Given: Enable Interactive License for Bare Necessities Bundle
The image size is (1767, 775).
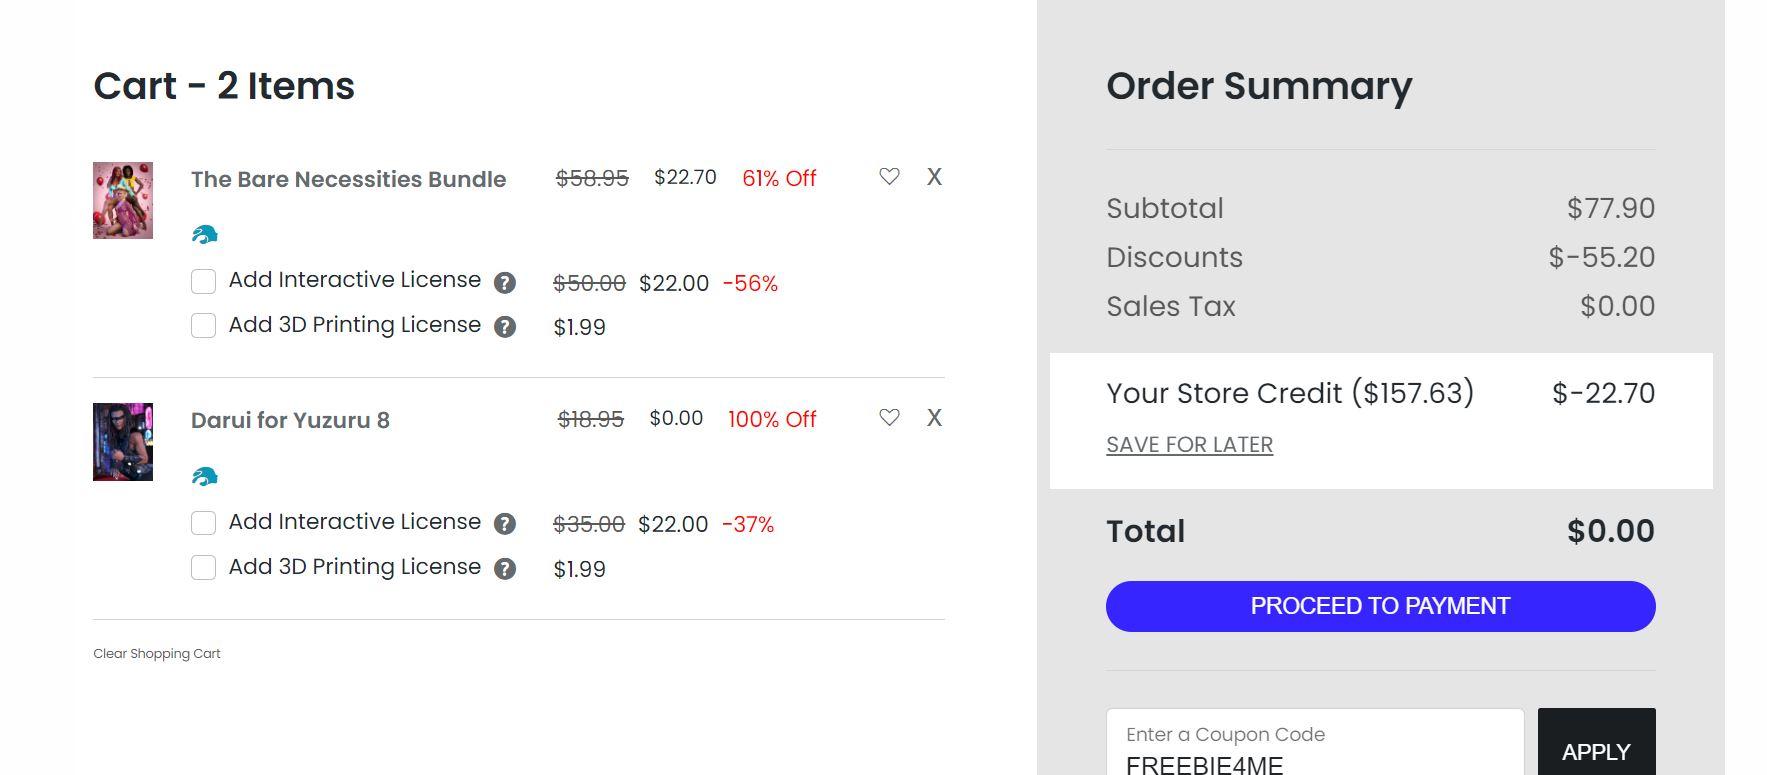Looking at the screenshot, I should click(x=204, y=282).
